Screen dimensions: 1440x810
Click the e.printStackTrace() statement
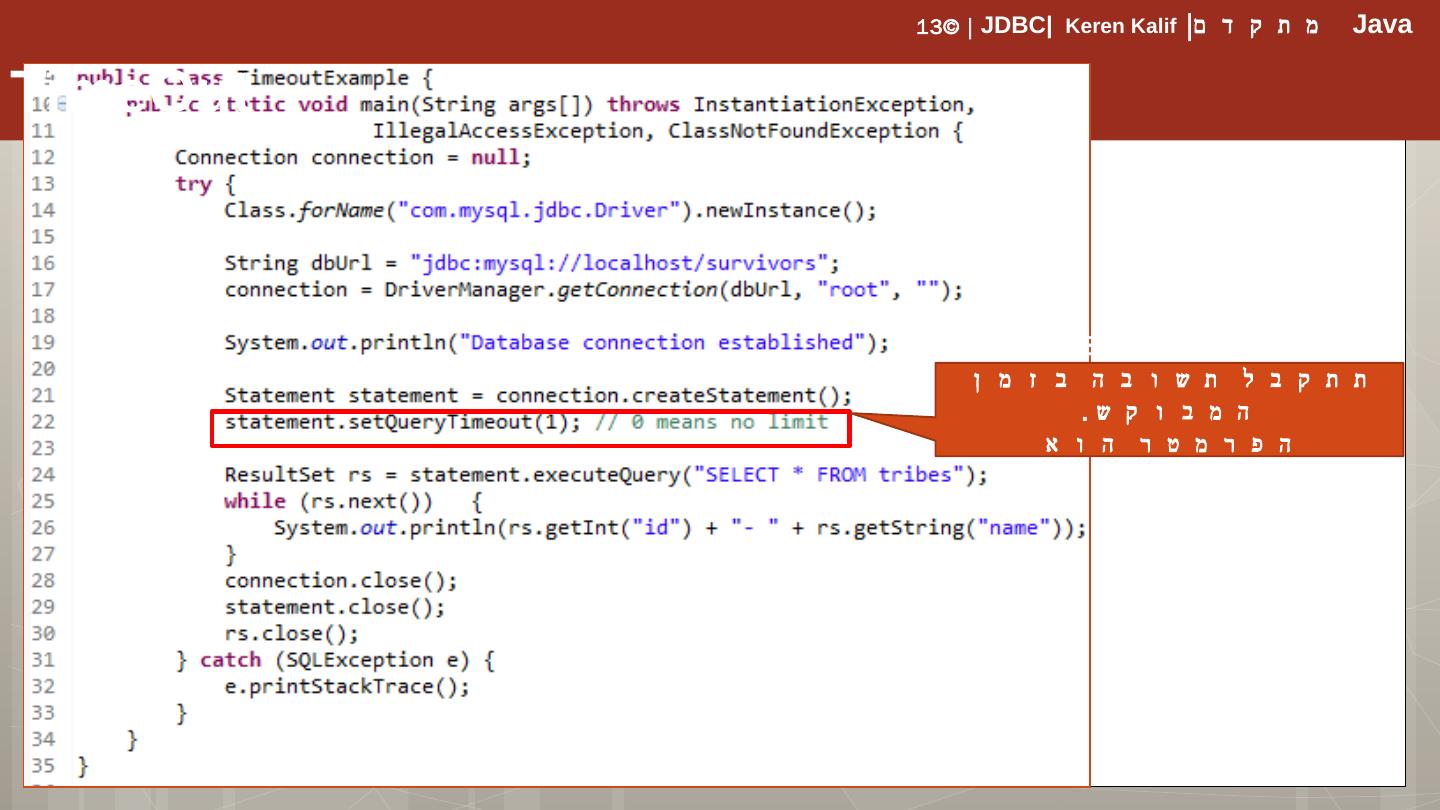[346, 687]
